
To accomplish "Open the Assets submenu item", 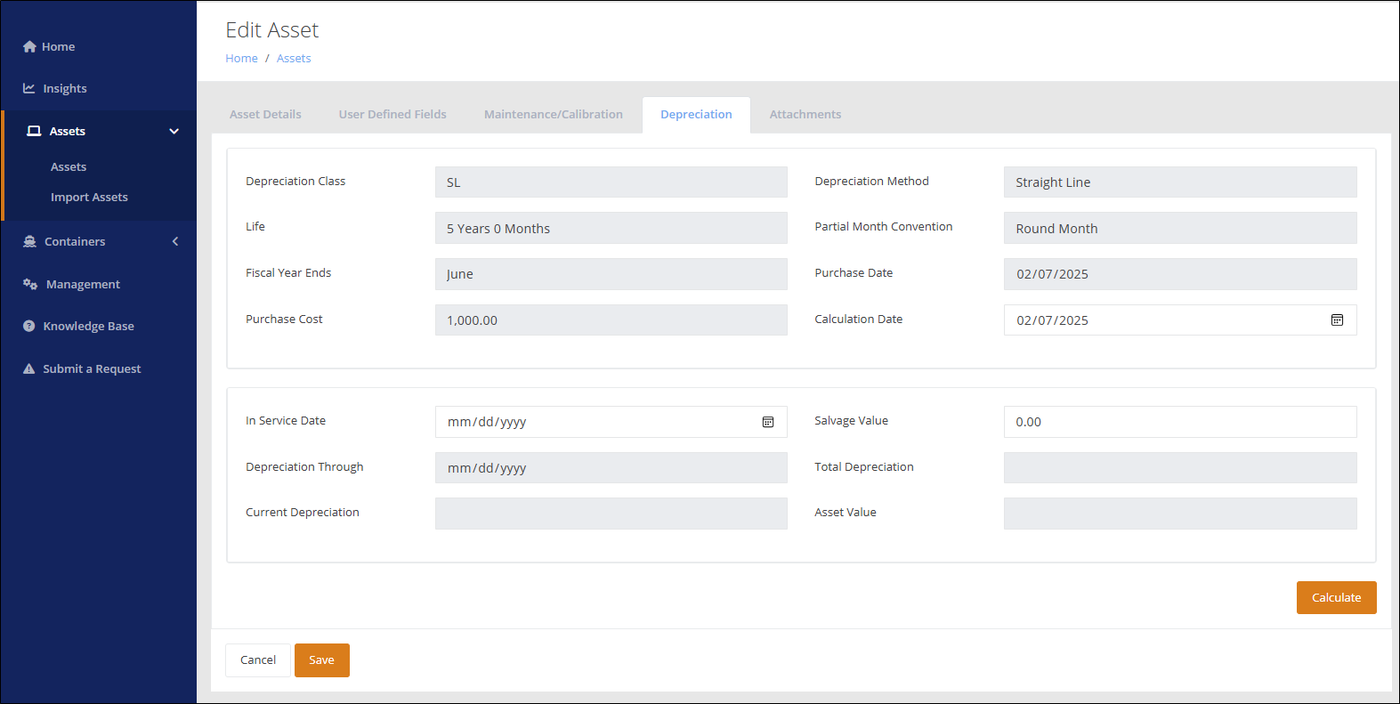I will pyautogui.click(x=69, y=167).
